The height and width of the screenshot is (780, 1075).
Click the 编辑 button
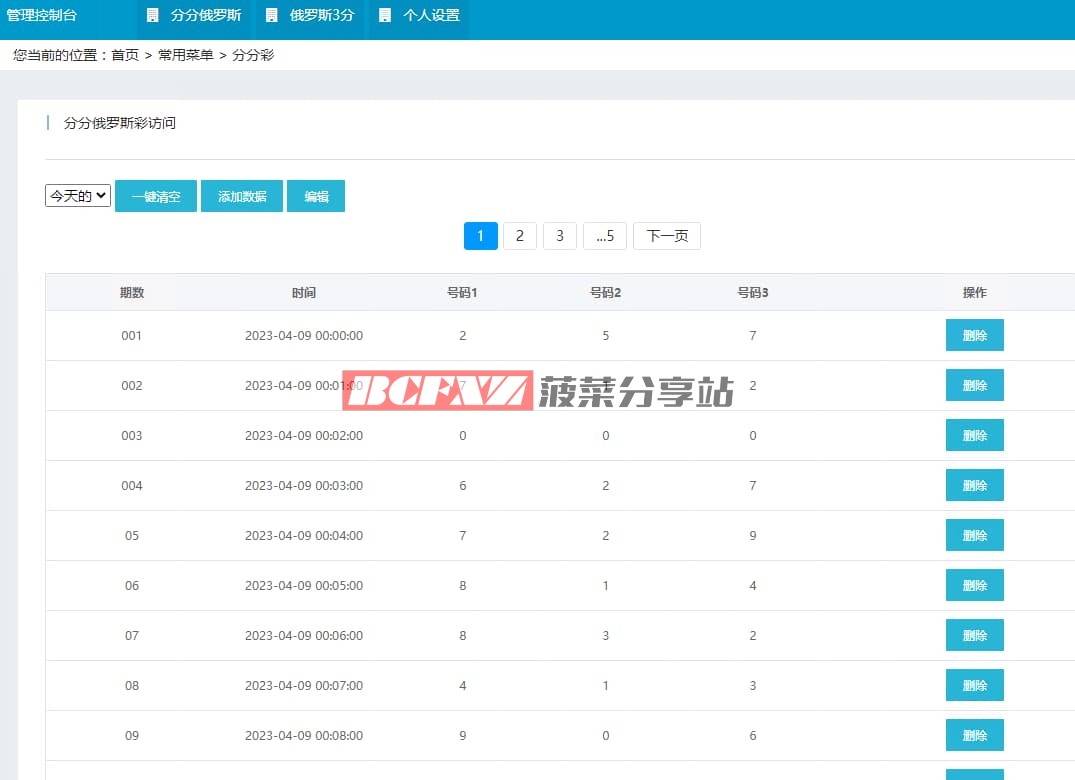pos(316,196)
